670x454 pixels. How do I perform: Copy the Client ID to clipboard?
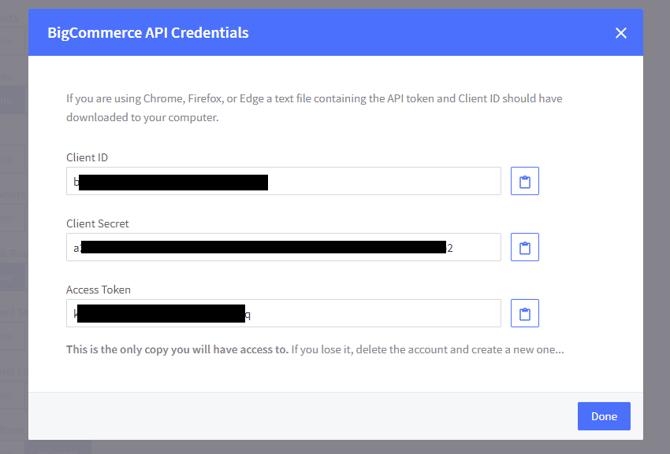click(x=525, y=181)
